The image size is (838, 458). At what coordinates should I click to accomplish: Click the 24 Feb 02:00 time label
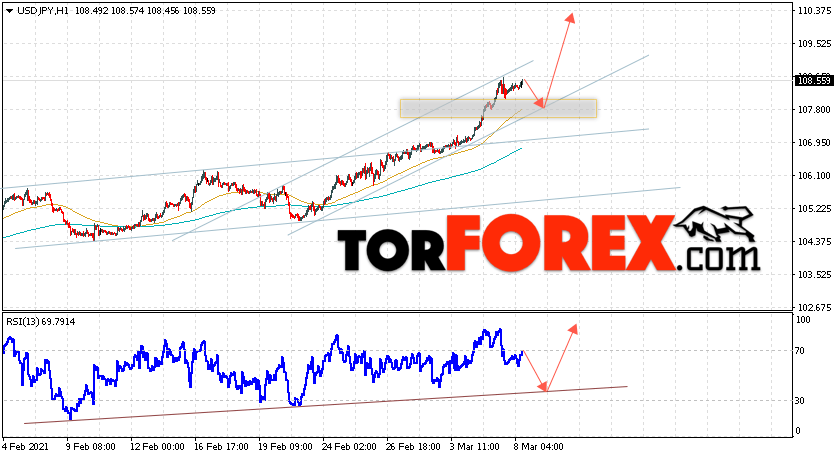(x=348, y=447)
